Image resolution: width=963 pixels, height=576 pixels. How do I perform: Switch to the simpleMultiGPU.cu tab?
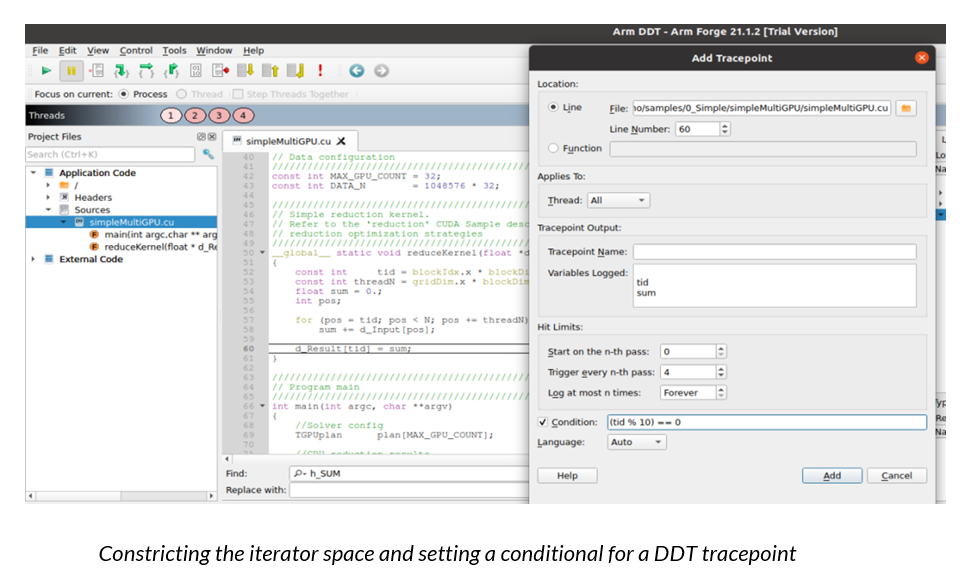[x=289, y=141]
